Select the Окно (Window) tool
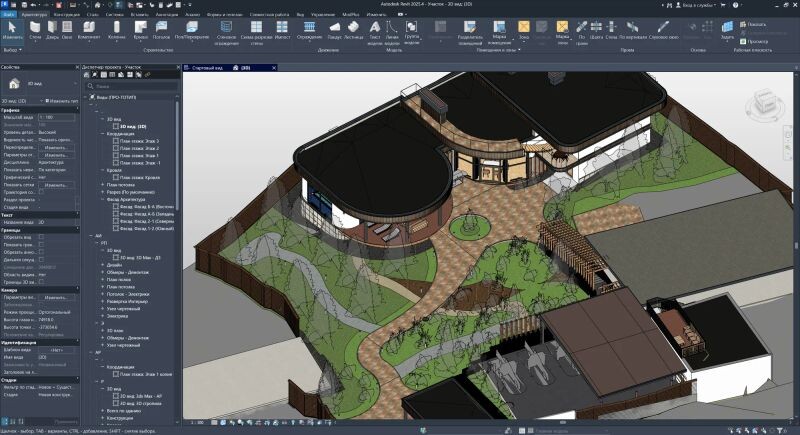 click(x=66, y=28)
